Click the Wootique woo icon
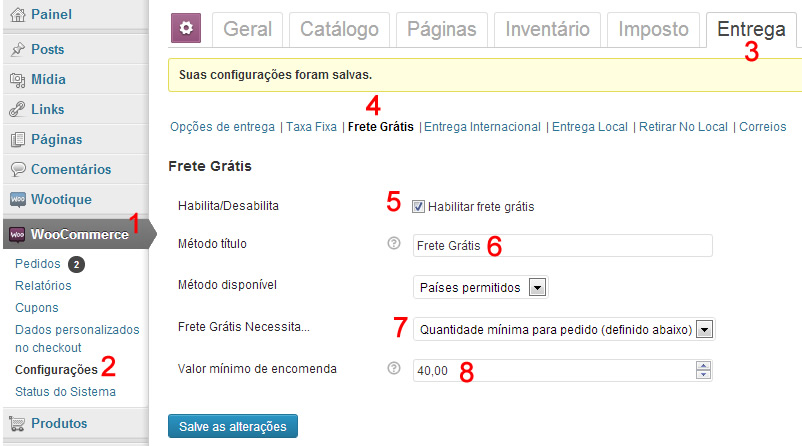The height and width of the screenshot is (446, 802). tap(18, 199)
